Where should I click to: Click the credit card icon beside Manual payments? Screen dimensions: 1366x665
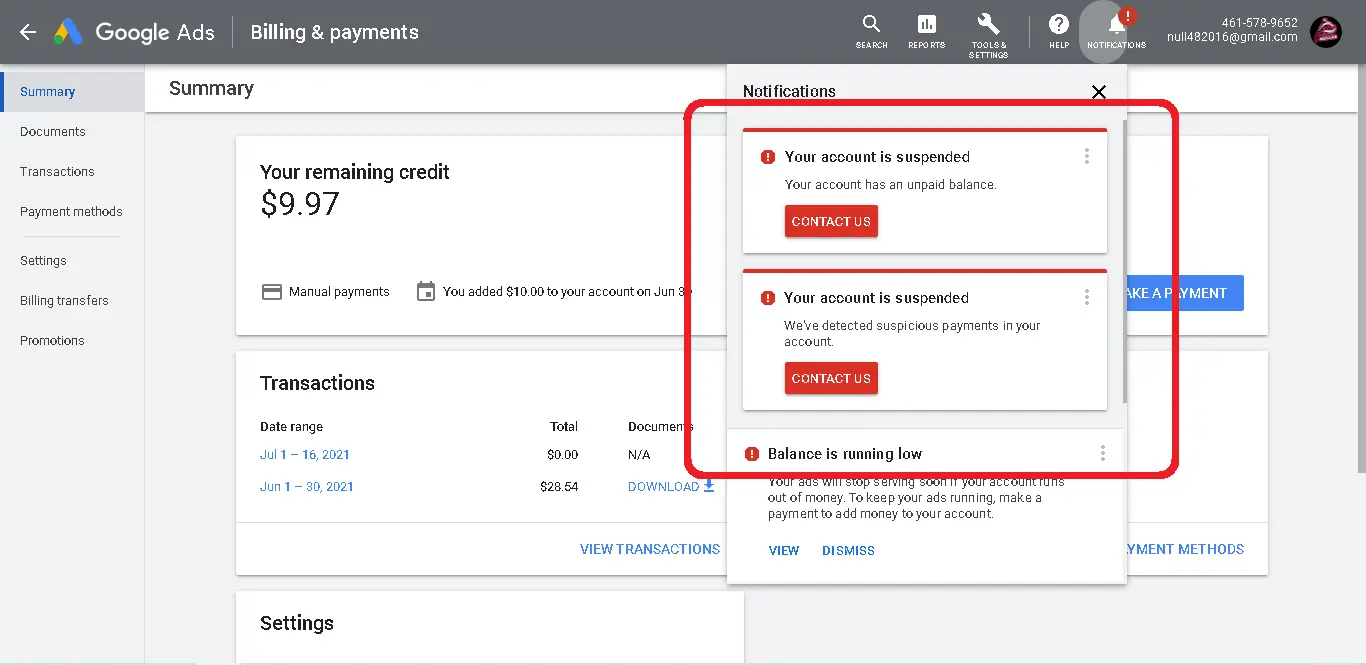coord(271,292)
